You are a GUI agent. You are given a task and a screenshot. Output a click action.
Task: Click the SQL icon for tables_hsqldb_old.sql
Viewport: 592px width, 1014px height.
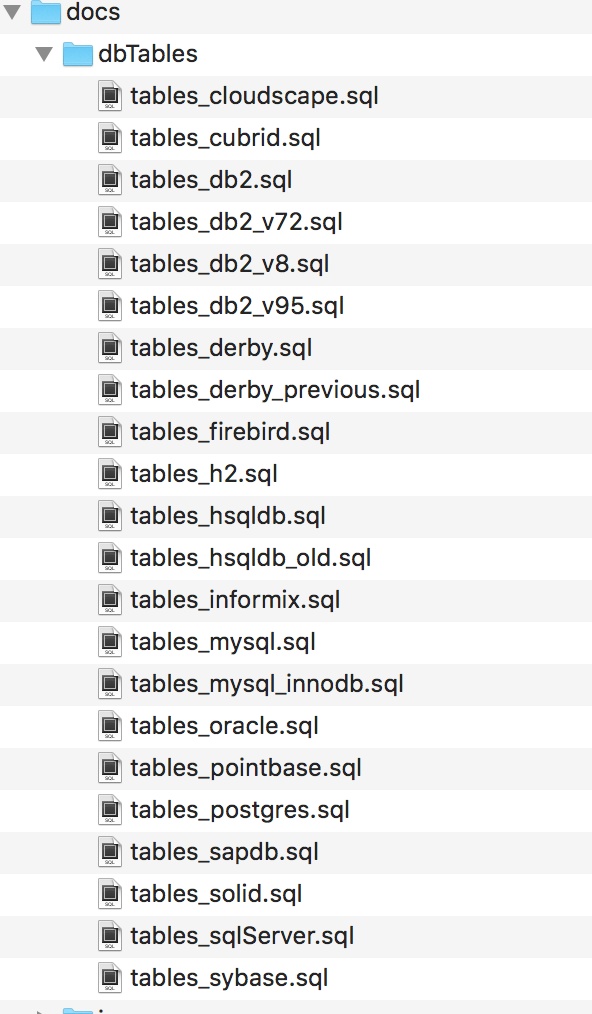110,559
